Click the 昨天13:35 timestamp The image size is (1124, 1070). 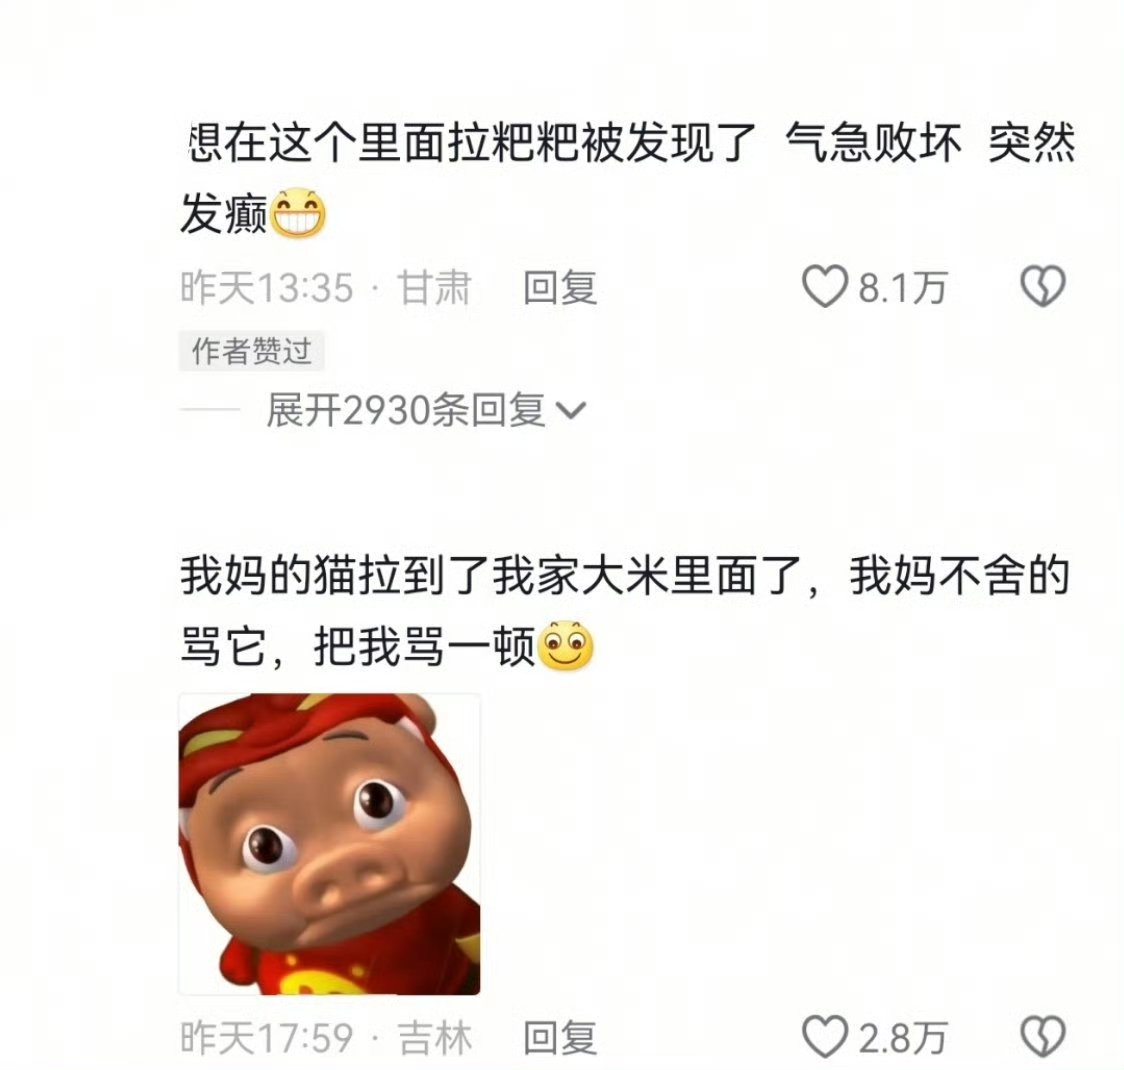click(267, 287)
